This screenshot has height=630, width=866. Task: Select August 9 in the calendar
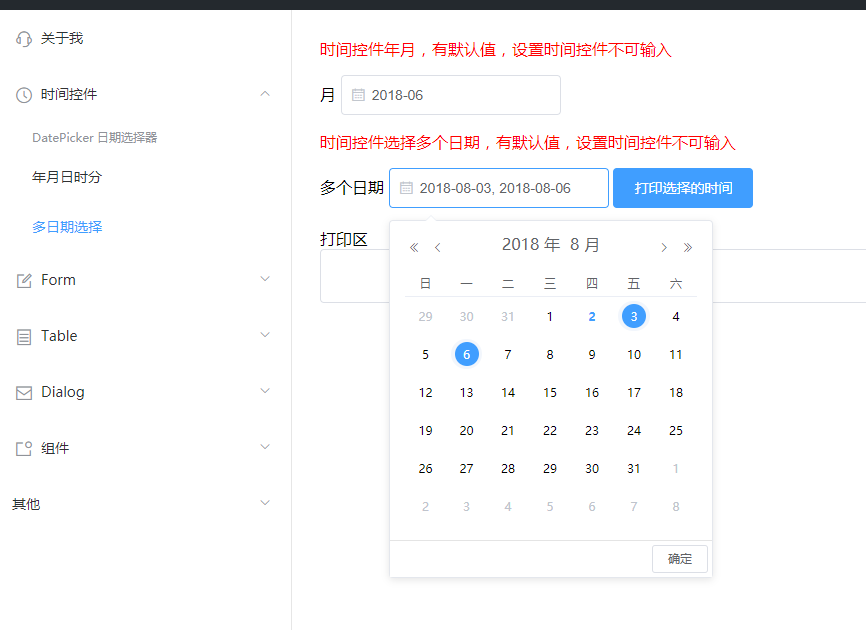coord(592,354)
